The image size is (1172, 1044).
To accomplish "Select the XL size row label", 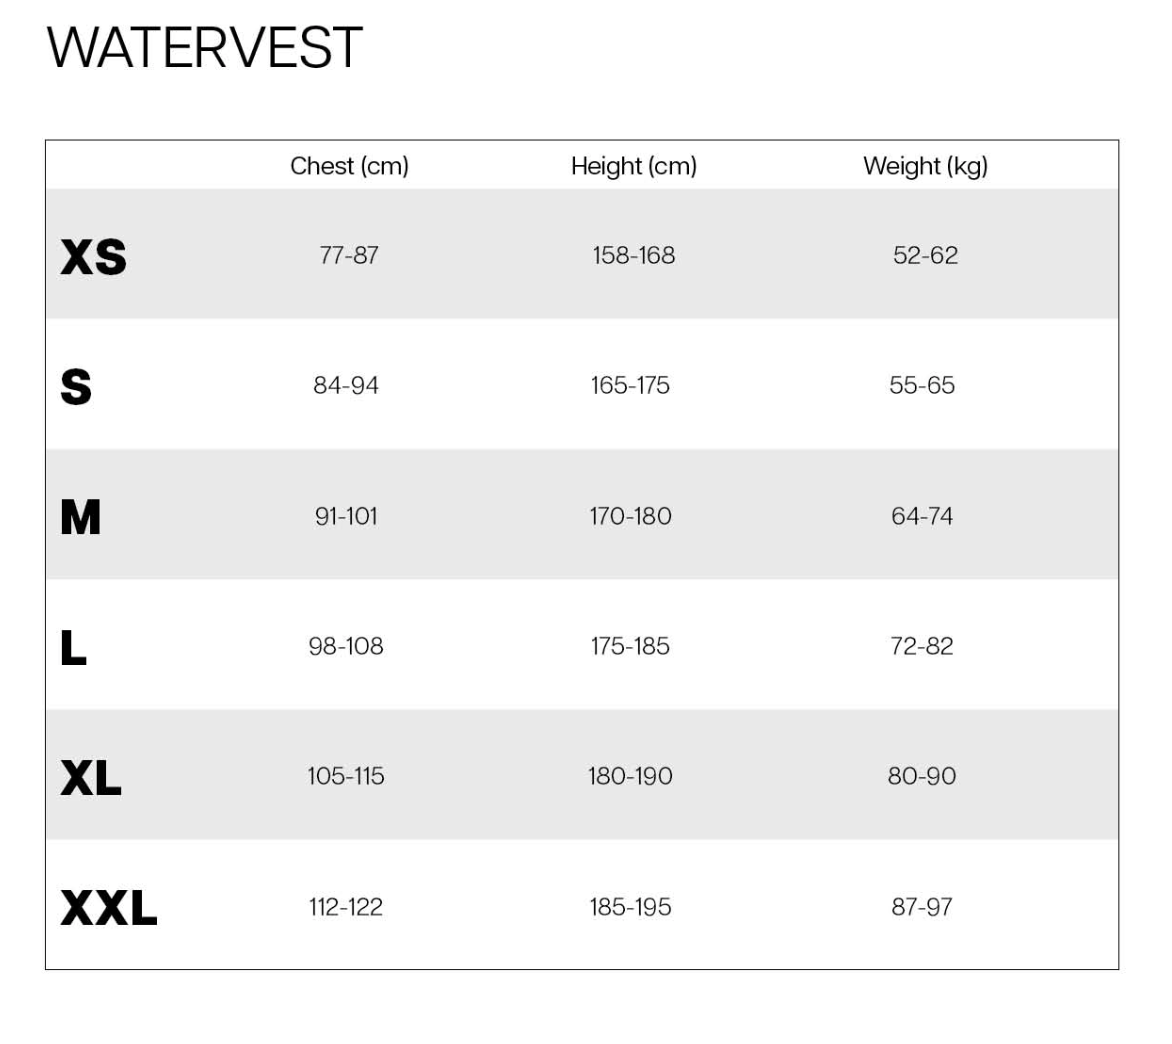I will (x=91, y=777).
